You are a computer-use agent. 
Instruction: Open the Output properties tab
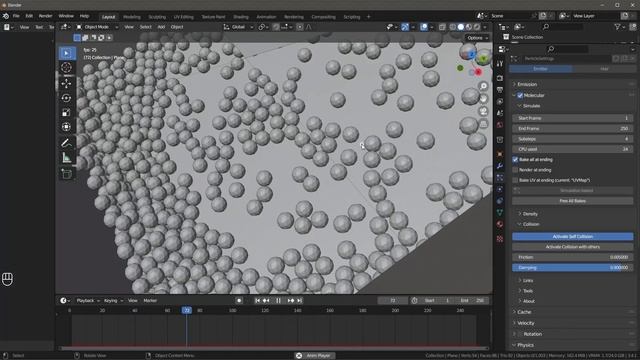pyautogui.click(x=500, y=90)
